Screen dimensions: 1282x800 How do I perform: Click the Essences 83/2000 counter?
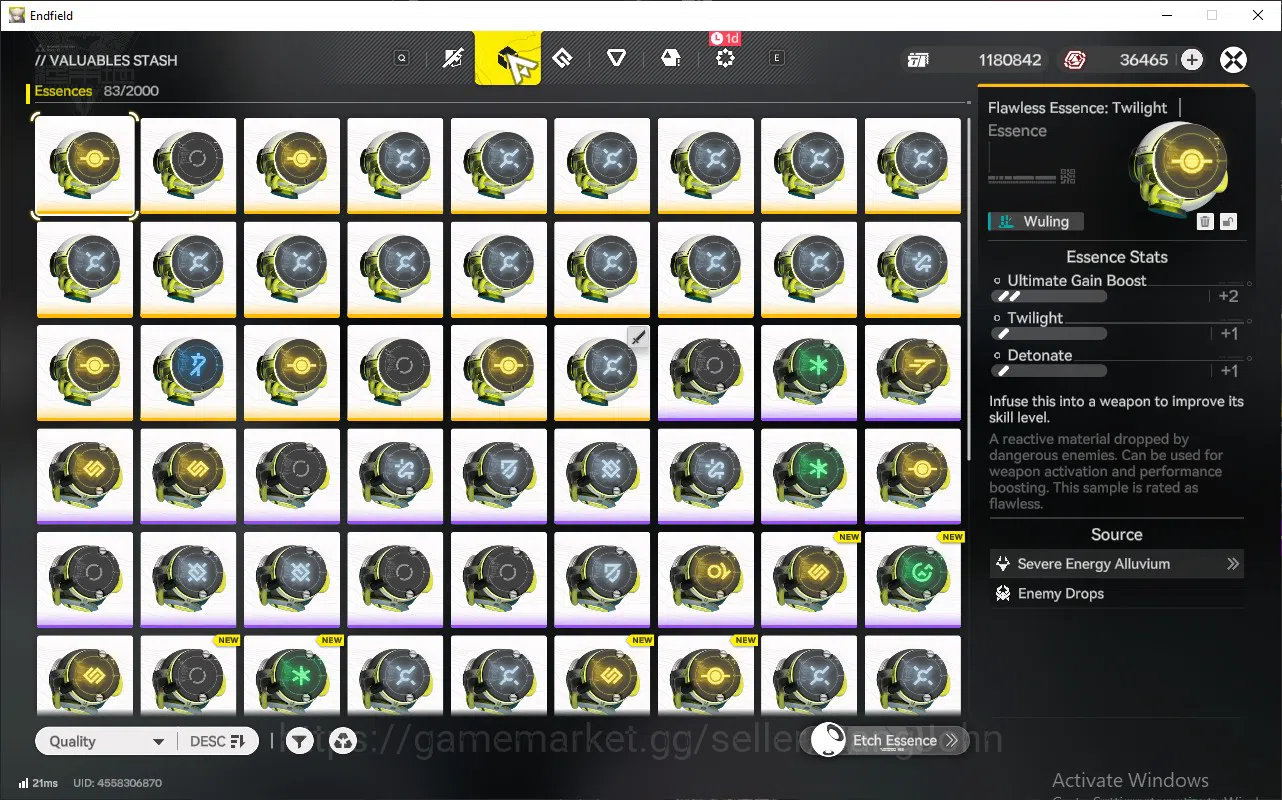tap(96, 91)
